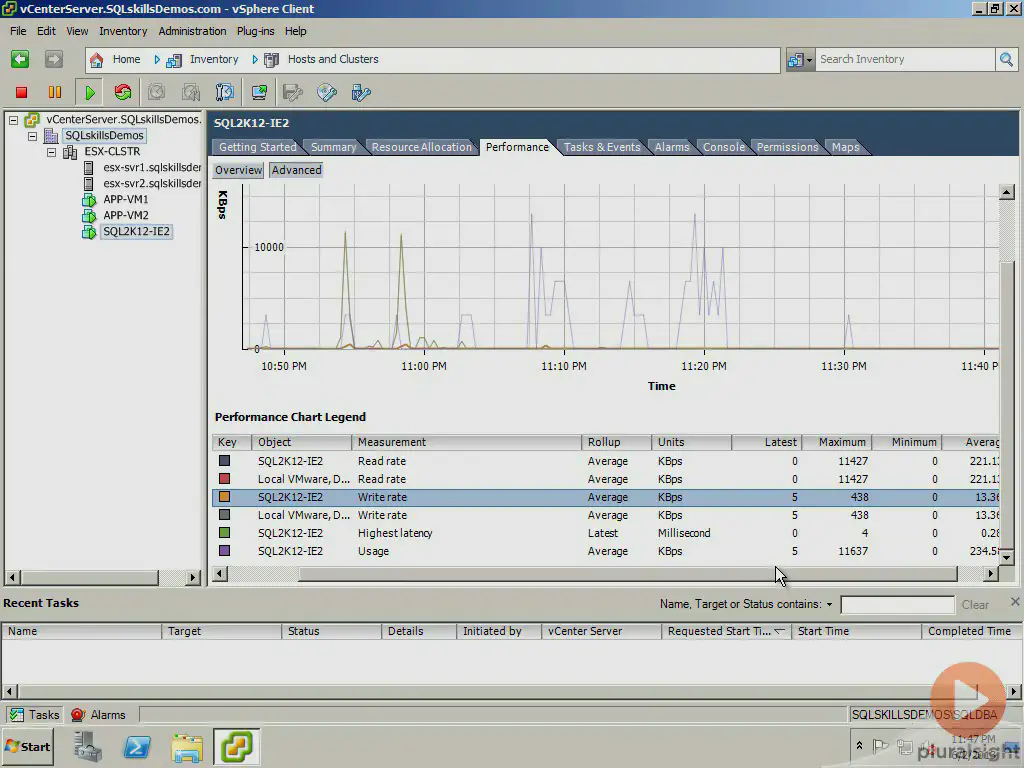Open the Name, Target or Status filter dropdown

click(x=829, y=605)
